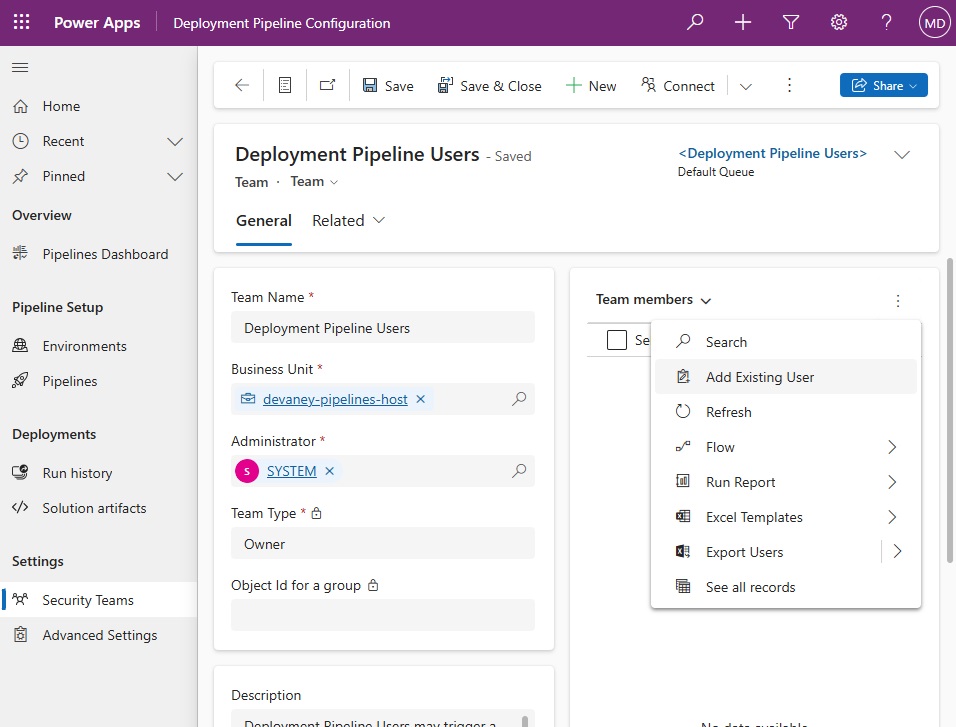
Task: Remove devaney-pipelines-host from Business Unit
Action: pos(421,399)
